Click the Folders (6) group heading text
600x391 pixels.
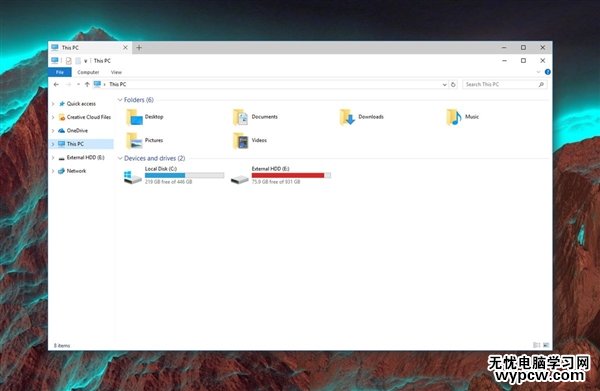pyautogui.click(x=139, y=100)
